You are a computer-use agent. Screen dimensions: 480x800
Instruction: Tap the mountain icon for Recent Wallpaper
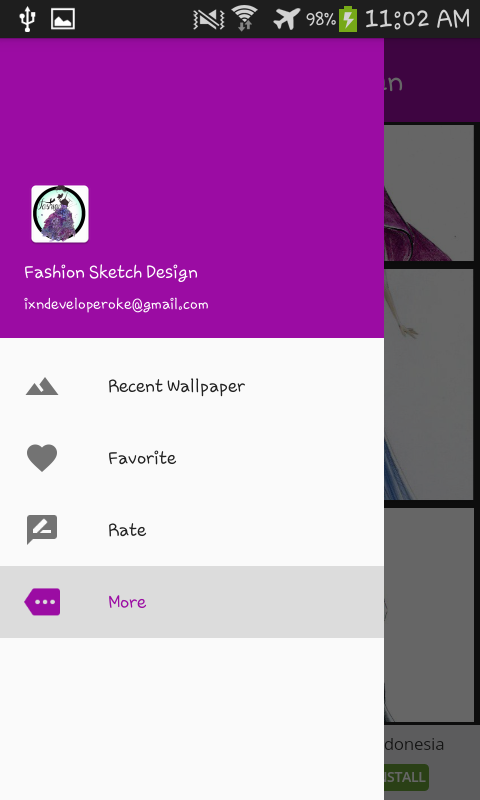click(42, 386)
